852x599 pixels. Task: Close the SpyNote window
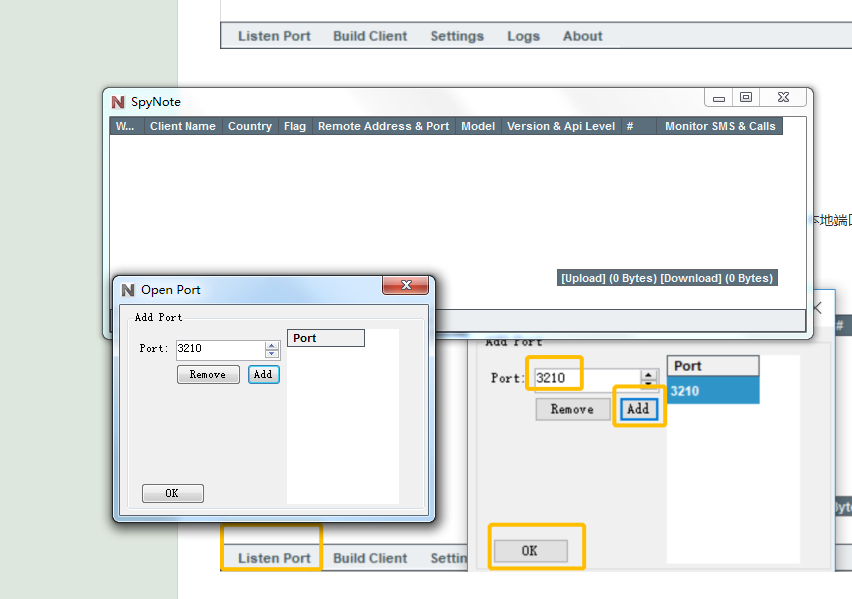(x=783, y=97)
